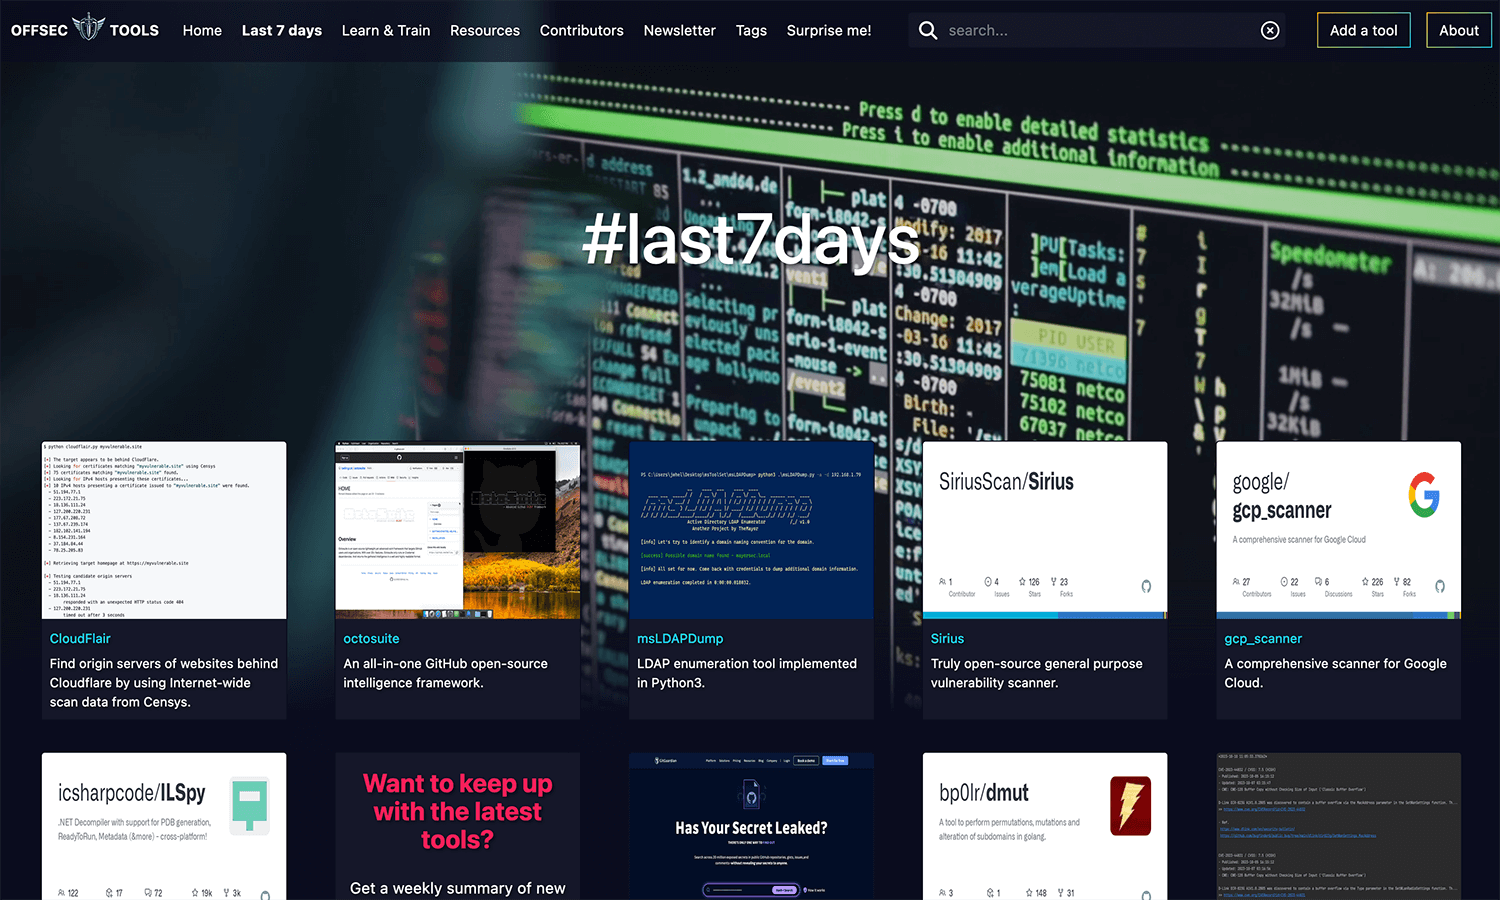Click the bp0lr/dmut card image
Screen dimensions: 1500x900
pyautogui.click(x=1045, y=826)
